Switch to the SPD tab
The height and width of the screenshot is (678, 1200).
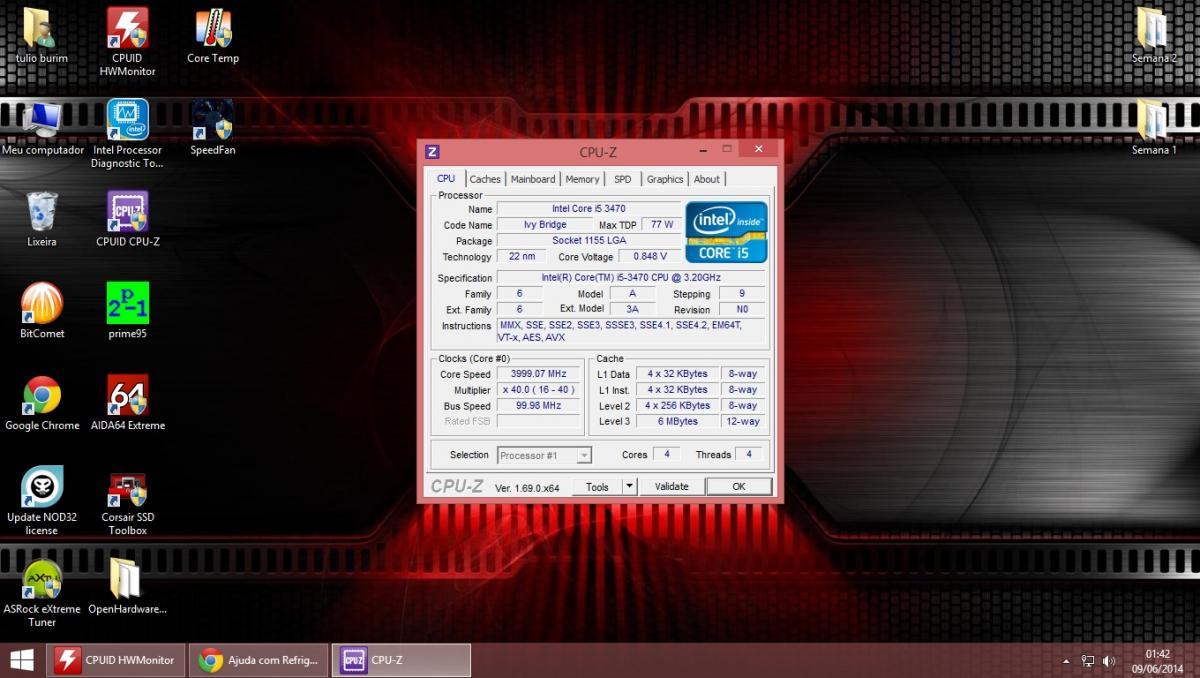click(623, 179)
